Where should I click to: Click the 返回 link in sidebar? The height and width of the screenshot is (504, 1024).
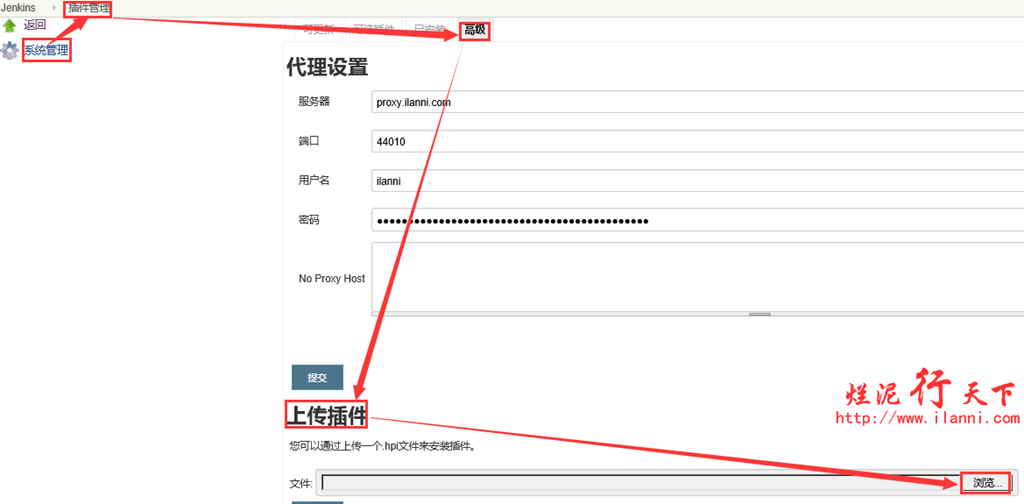tap(35, 25)
